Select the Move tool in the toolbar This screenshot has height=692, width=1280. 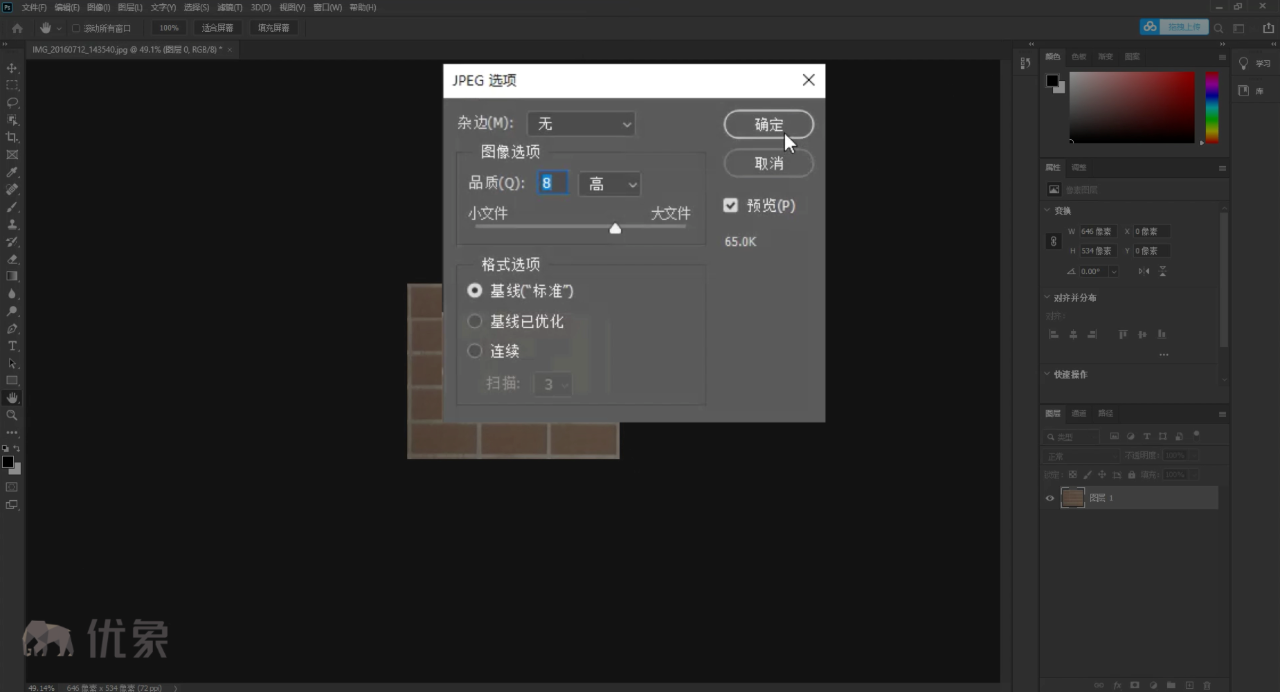(x=12, y=68)
